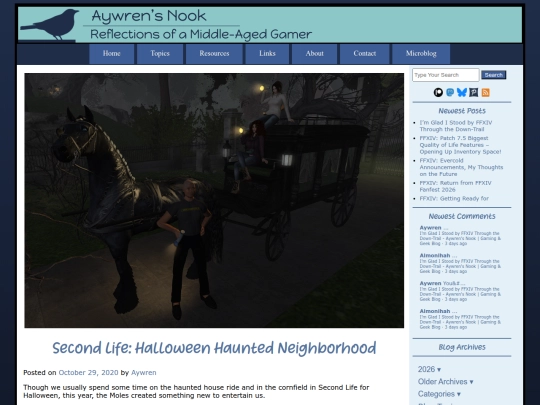Open 'FFXIV: Getting Ready for' post
Screen dimensions: 540x405
(454, 198)
